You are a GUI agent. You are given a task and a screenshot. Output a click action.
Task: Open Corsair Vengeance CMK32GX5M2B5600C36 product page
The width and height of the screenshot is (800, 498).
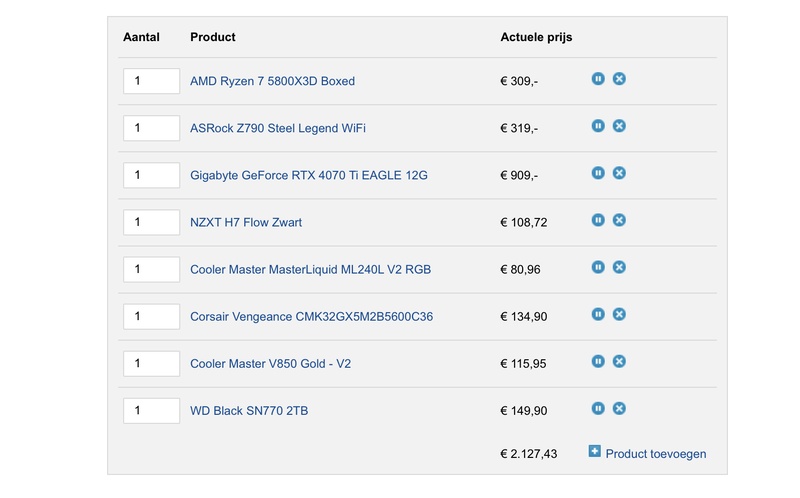click(311, 317)
